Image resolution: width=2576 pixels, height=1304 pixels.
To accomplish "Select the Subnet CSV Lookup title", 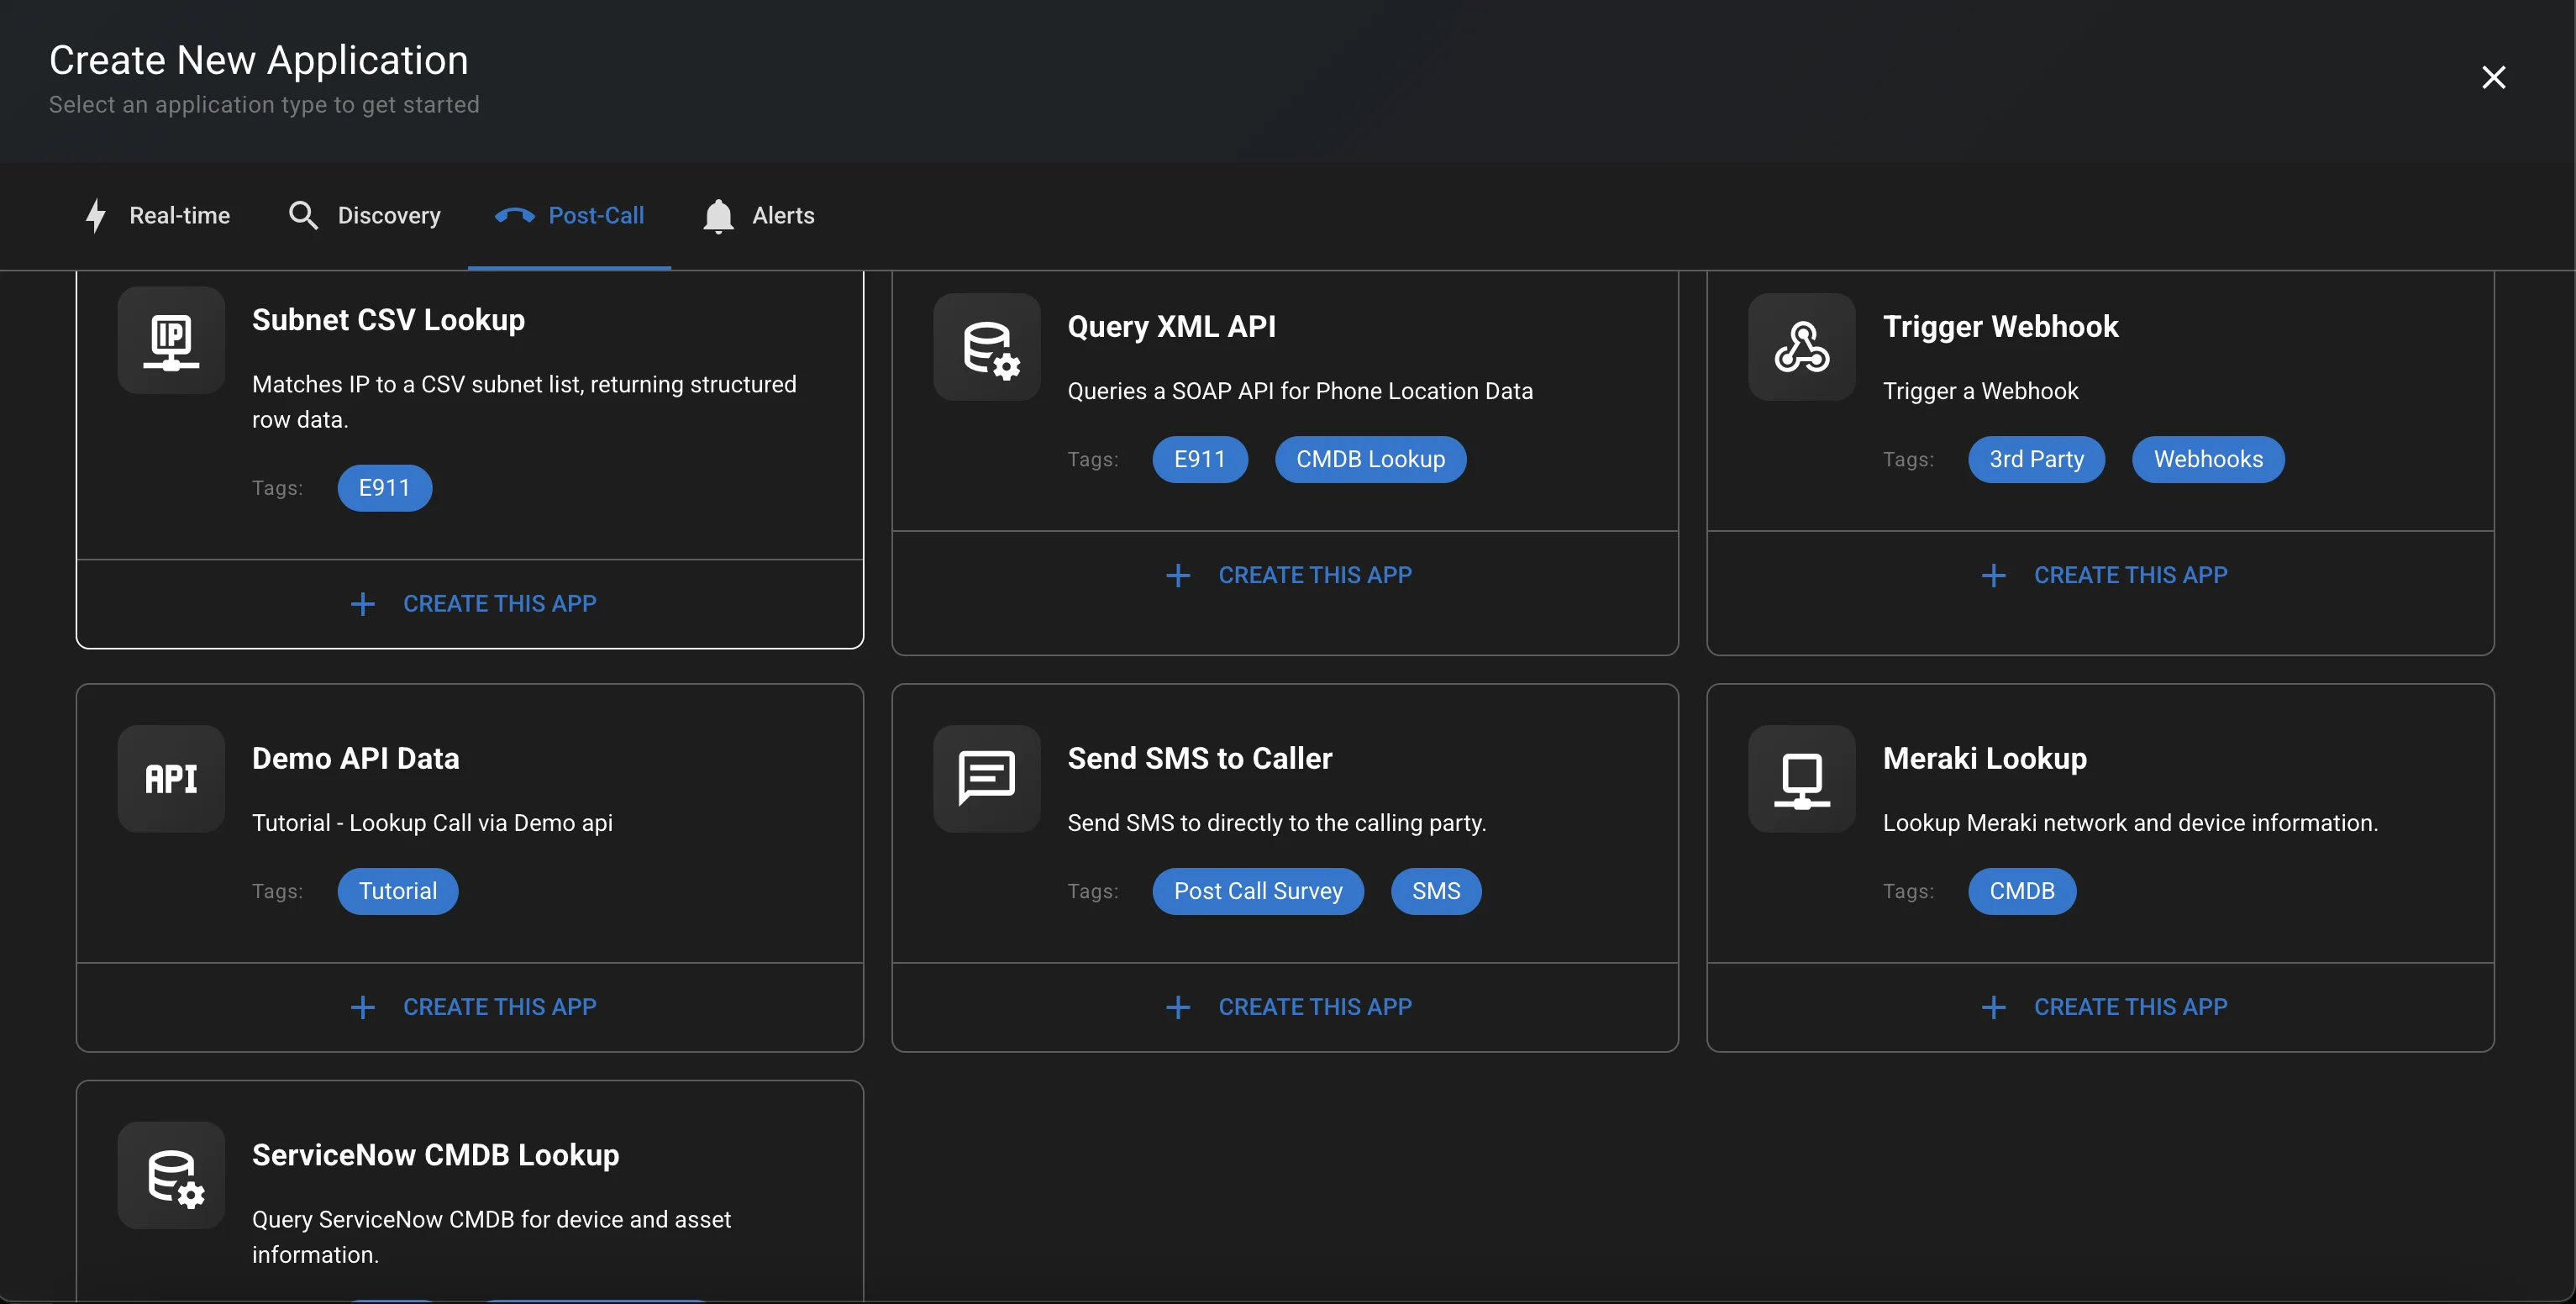I will pyautogui.click(x=388, y=320).
